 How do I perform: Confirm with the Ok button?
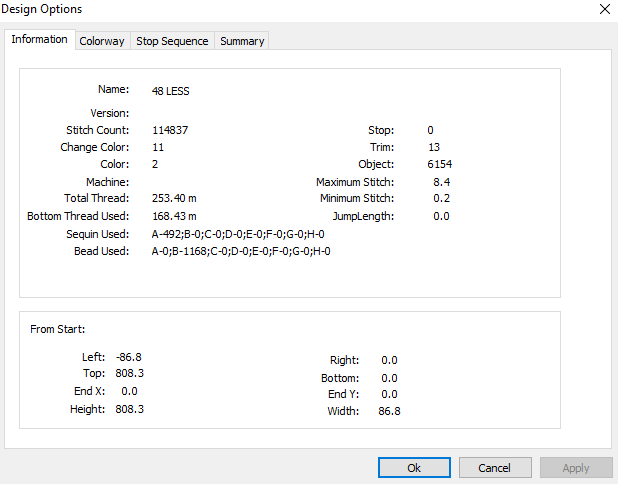414,468
